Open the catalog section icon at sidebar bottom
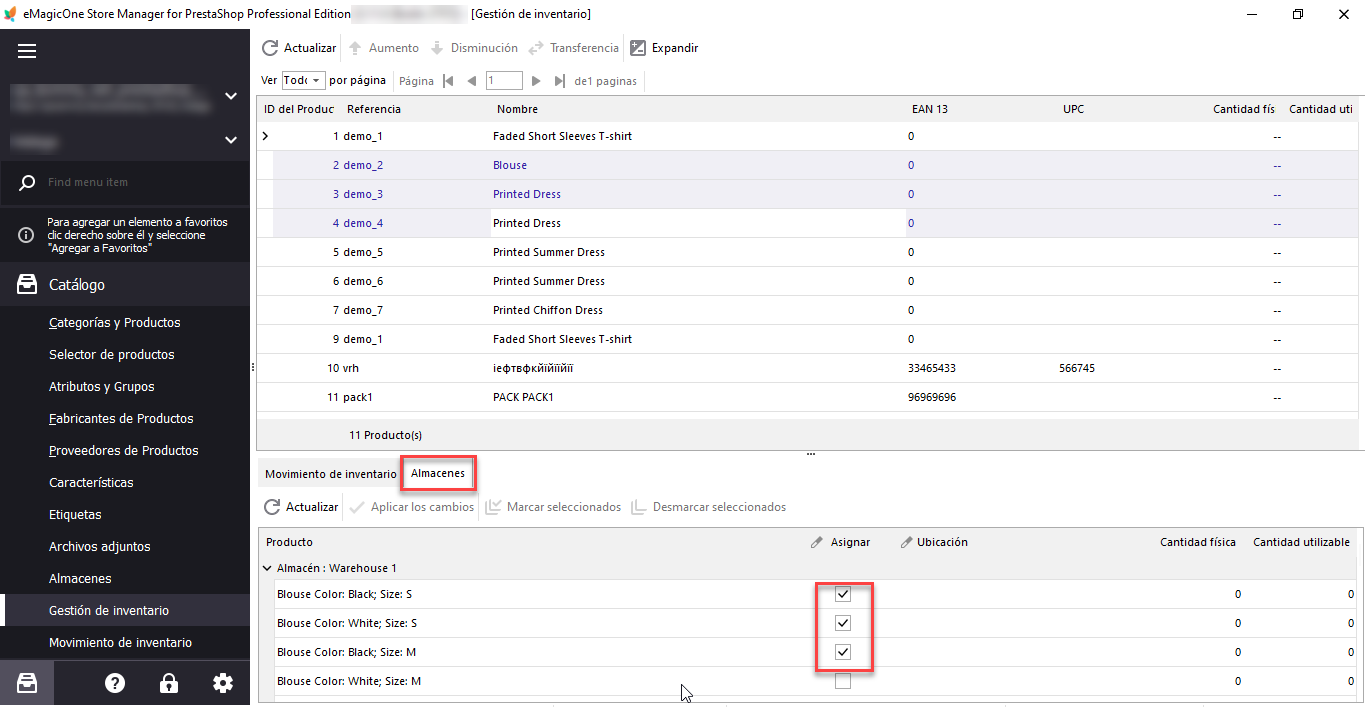Screen dimensions: 1365x707 27,683
